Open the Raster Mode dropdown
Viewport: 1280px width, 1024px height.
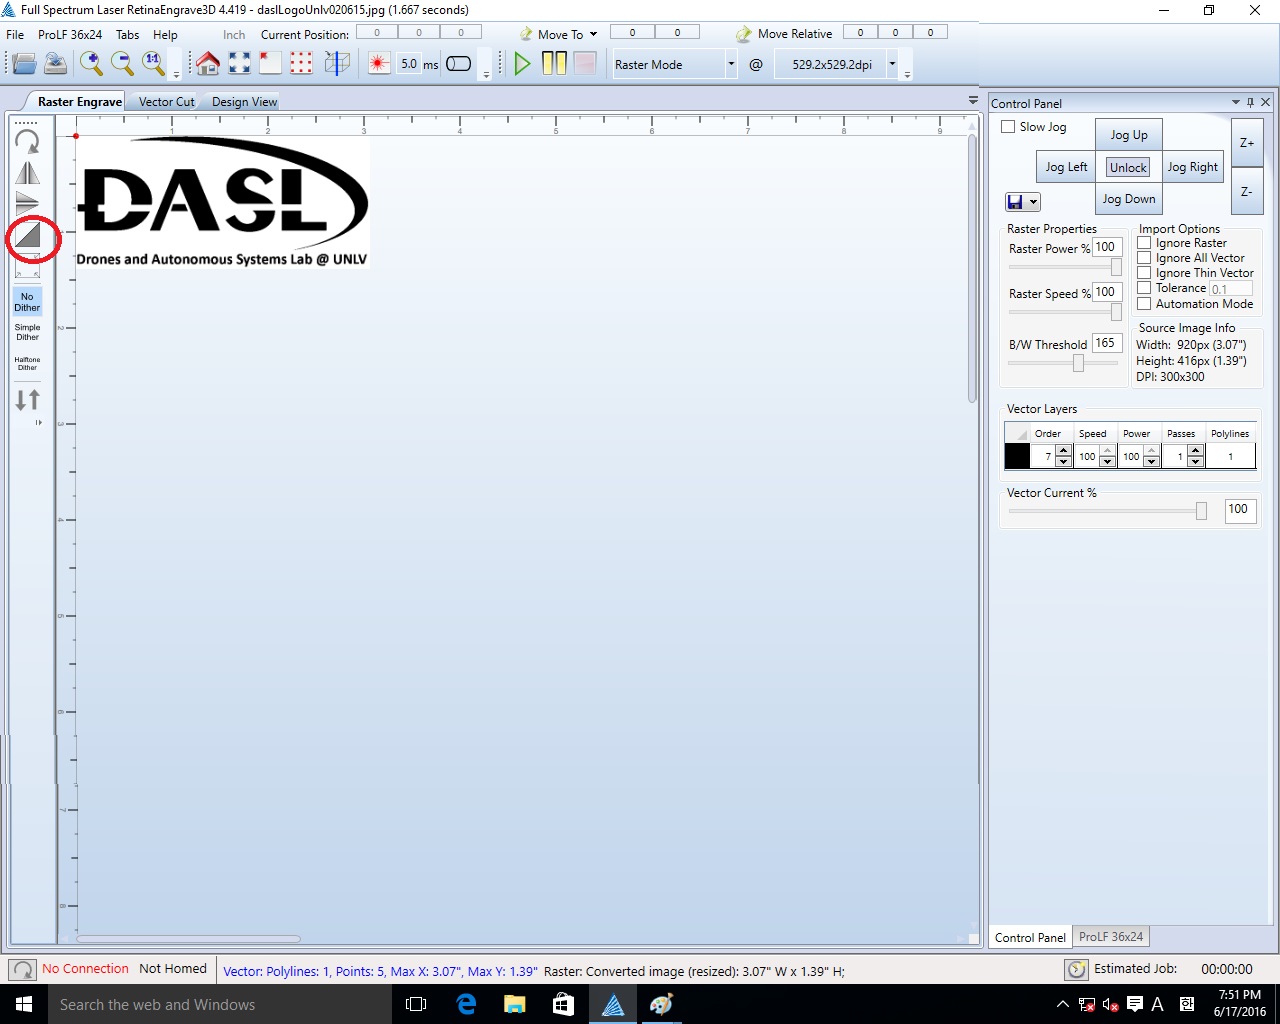tap(731, 64)
